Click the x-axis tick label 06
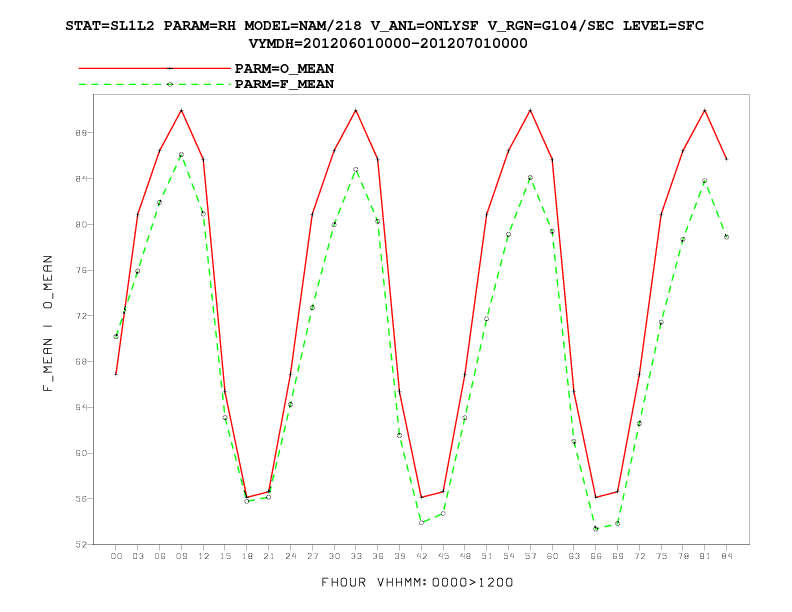This screenshot has height=612, width=792. click(160, 556)
